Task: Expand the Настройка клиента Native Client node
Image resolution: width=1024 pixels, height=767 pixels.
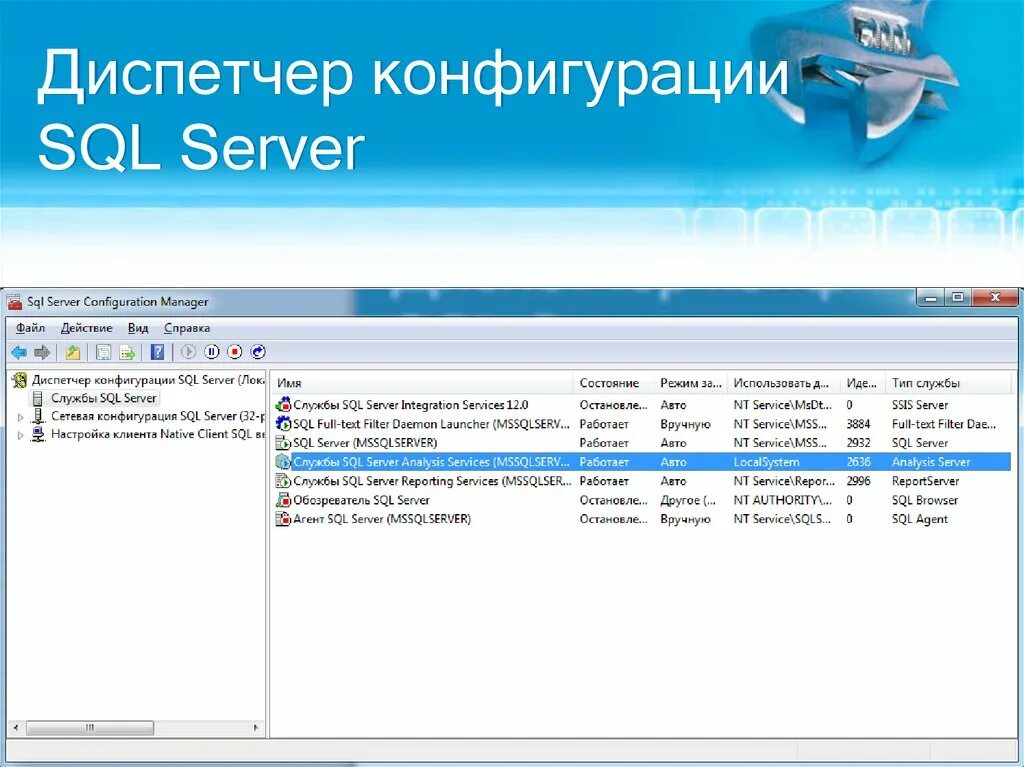Action: [20, 435]
